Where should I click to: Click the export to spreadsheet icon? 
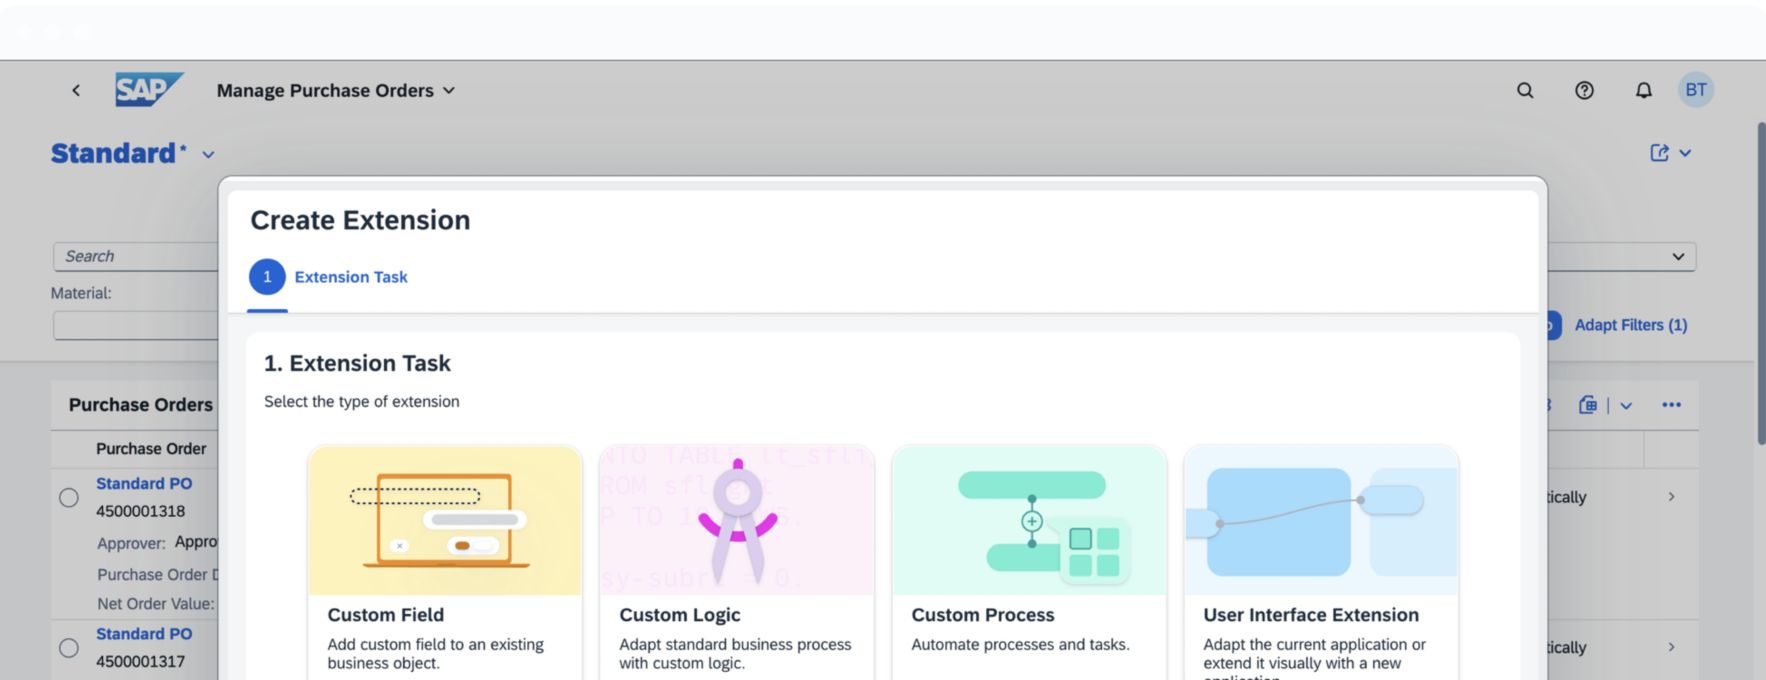point(1587,405)
